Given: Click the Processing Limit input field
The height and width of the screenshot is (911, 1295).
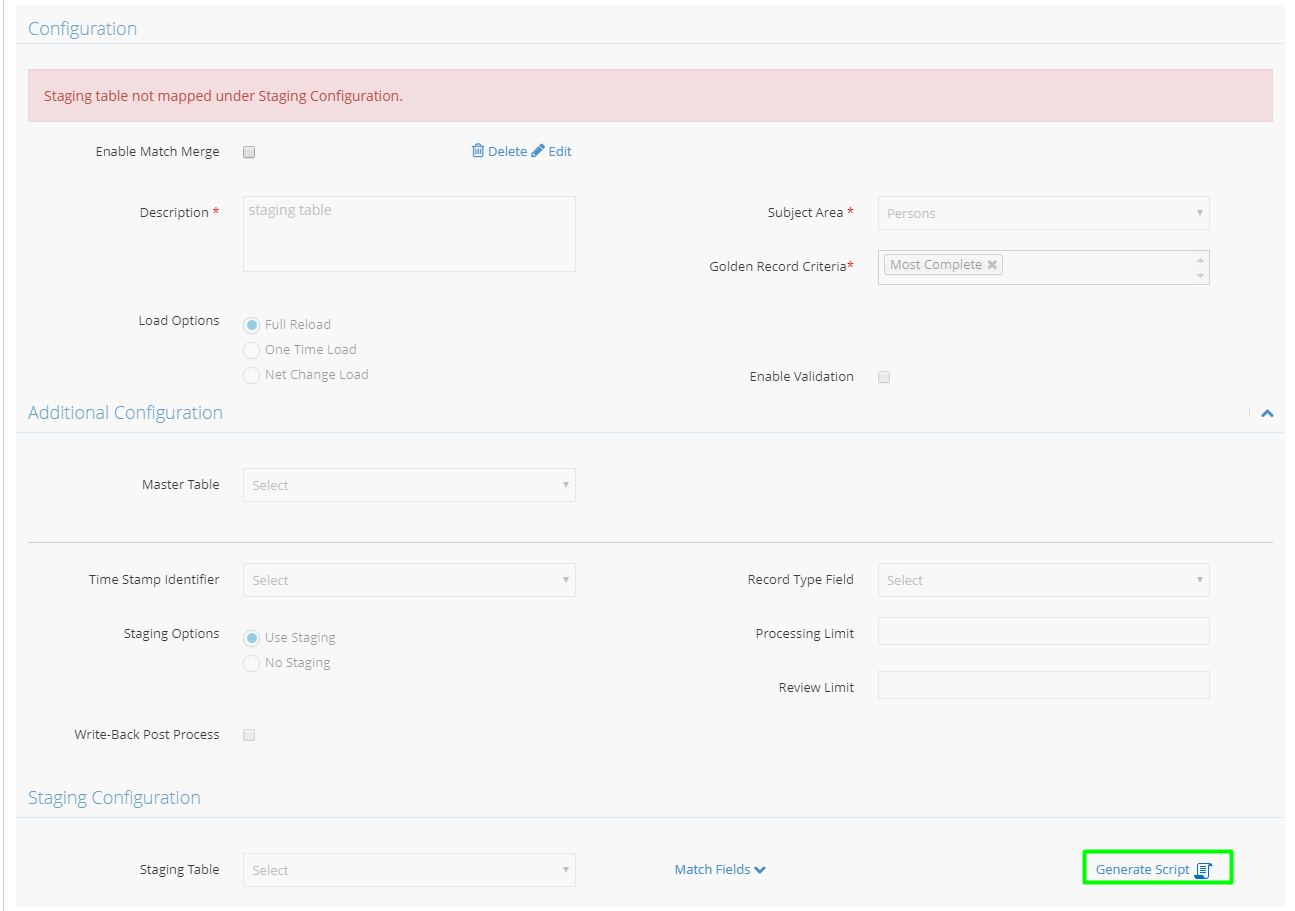Looking at the screenshot, I should pyautogui.click(x=1043, y=631).
